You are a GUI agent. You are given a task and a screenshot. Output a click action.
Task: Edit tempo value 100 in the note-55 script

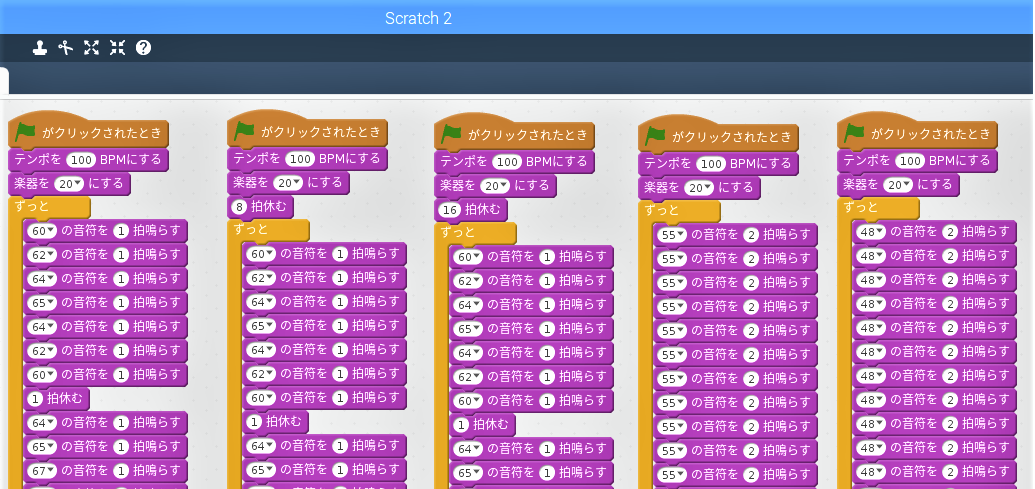[x=711, y=164]
